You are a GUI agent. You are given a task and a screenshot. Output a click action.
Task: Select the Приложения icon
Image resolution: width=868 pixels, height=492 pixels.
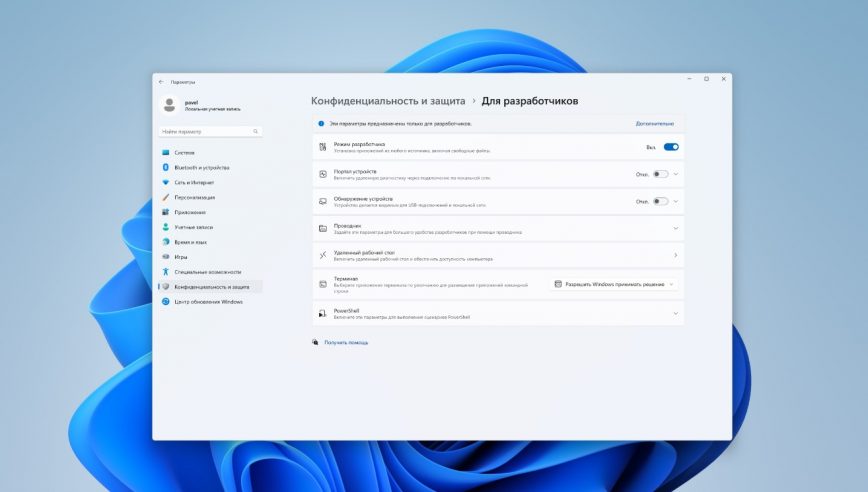click(166, 213)
